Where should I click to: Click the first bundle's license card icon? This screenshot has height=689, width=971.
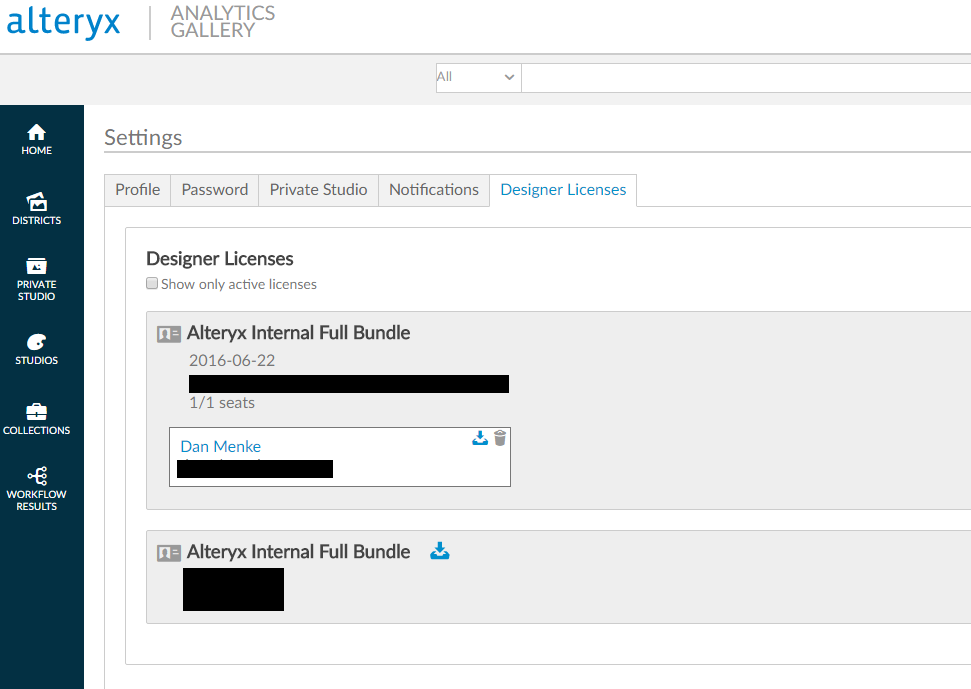point(168,334)
